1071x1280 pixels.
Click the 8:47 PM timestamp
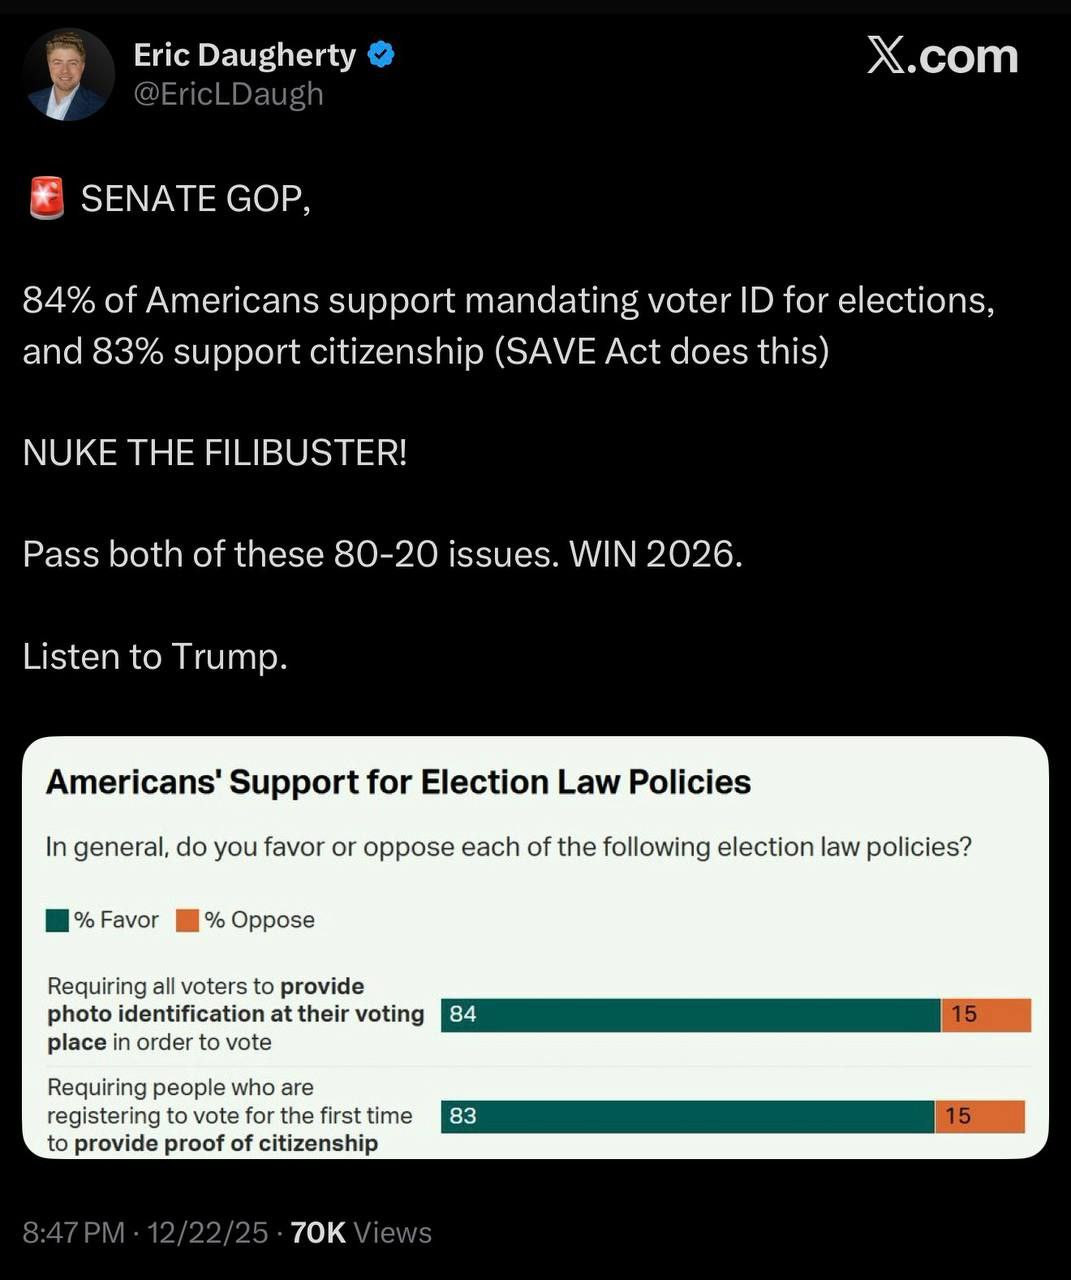pyautogui.click(x=73, y=1233)
